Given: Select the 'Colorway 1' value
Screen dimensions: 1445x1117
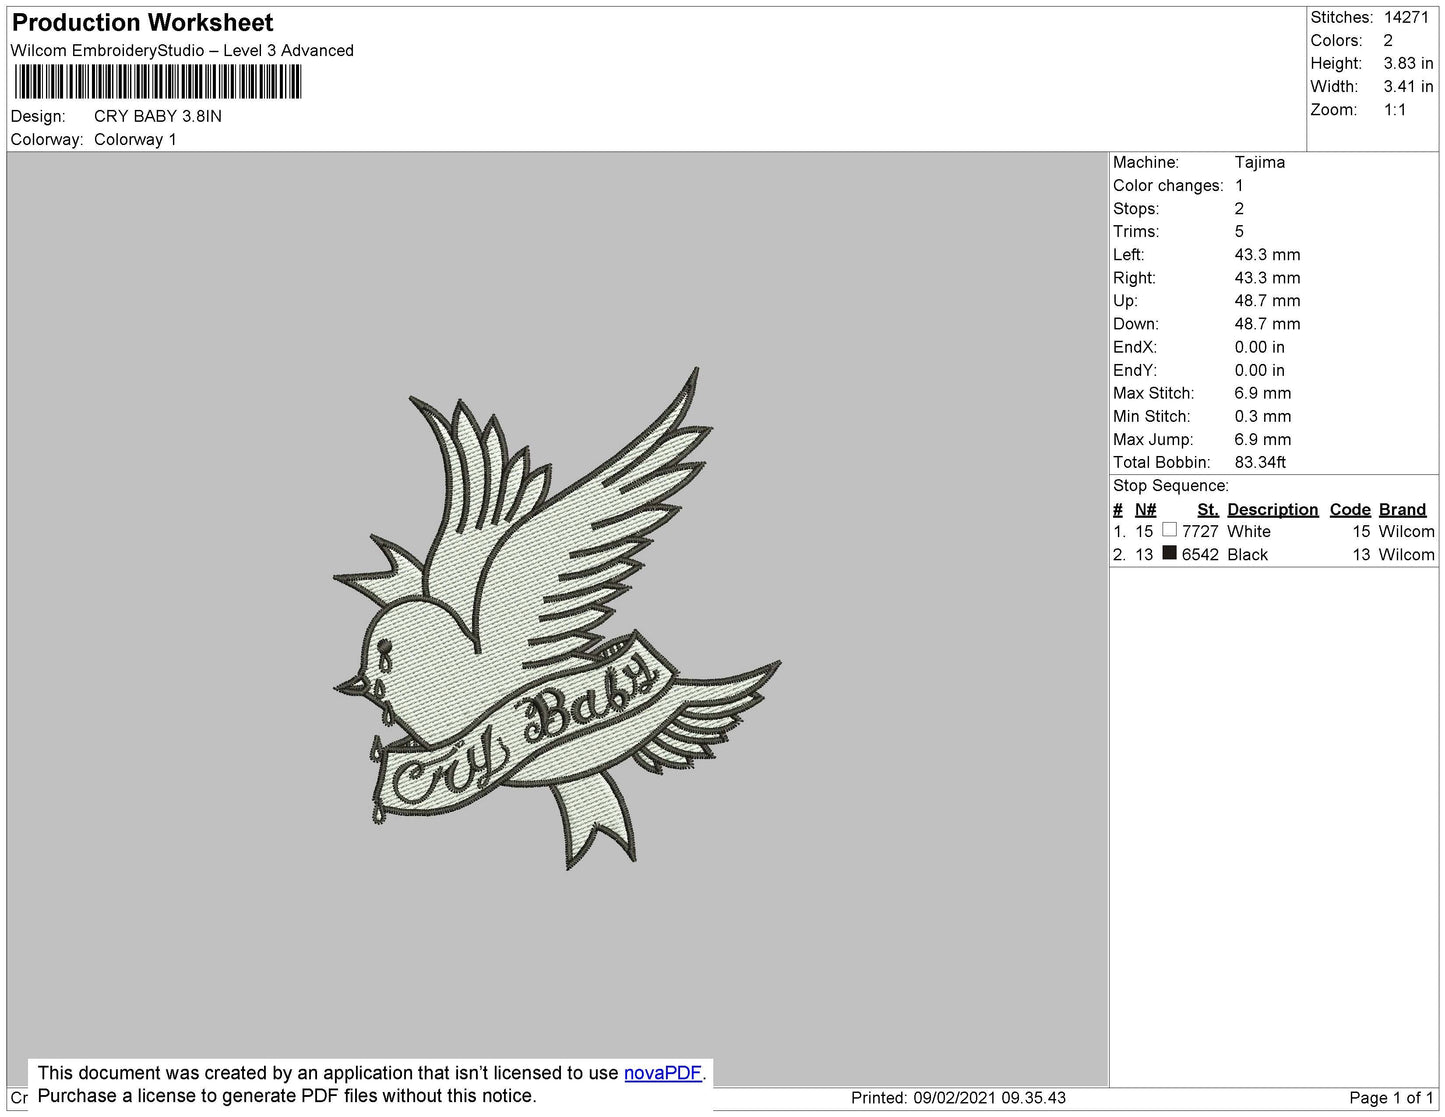Looking at the screenshot, I should click(135, 140).
